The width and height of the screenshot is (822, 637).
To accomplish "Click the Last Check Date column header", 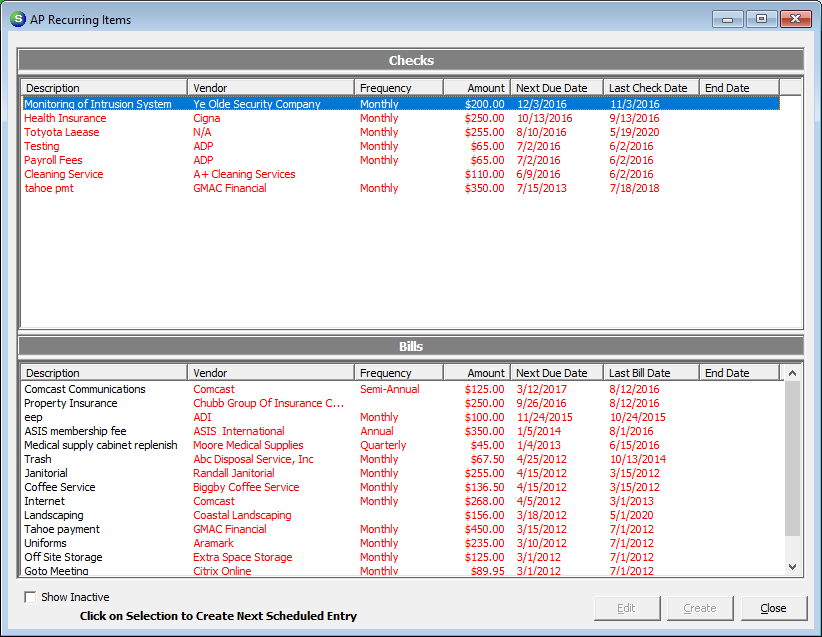I will [x=651, y=88].
